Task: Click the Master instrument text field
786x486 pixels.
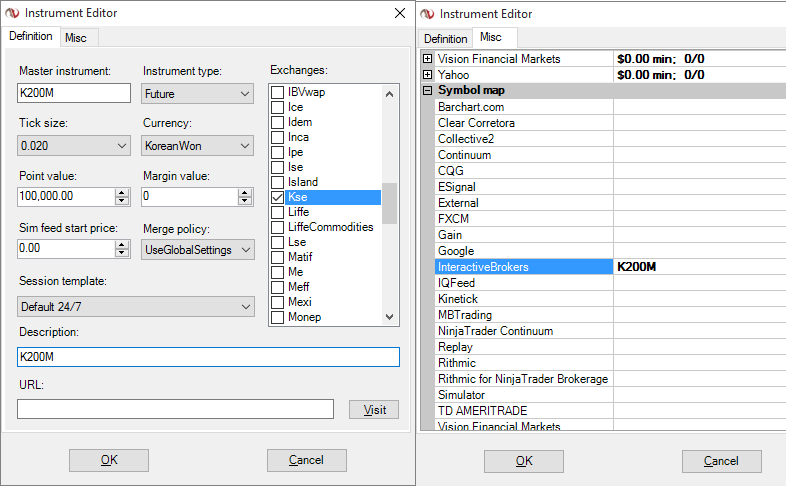Action: point(75,93)
